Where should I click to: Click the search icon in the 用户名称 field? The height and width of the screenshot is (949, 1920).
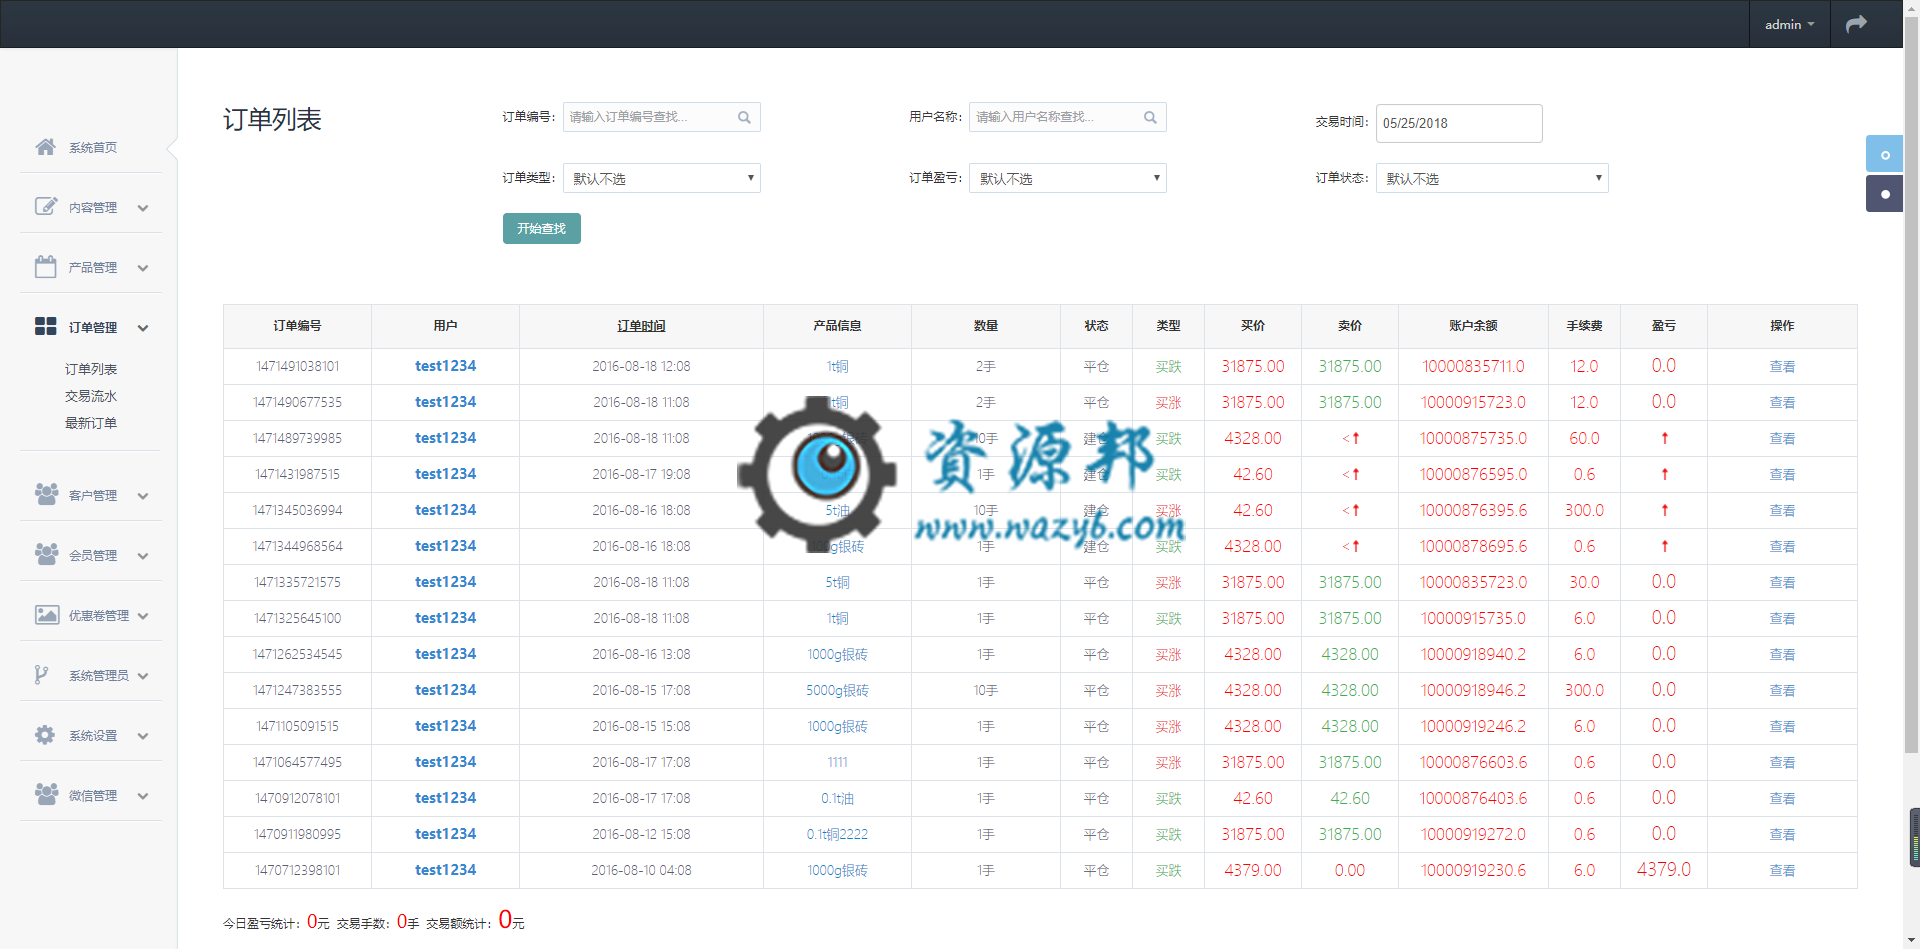point(1150,117)
